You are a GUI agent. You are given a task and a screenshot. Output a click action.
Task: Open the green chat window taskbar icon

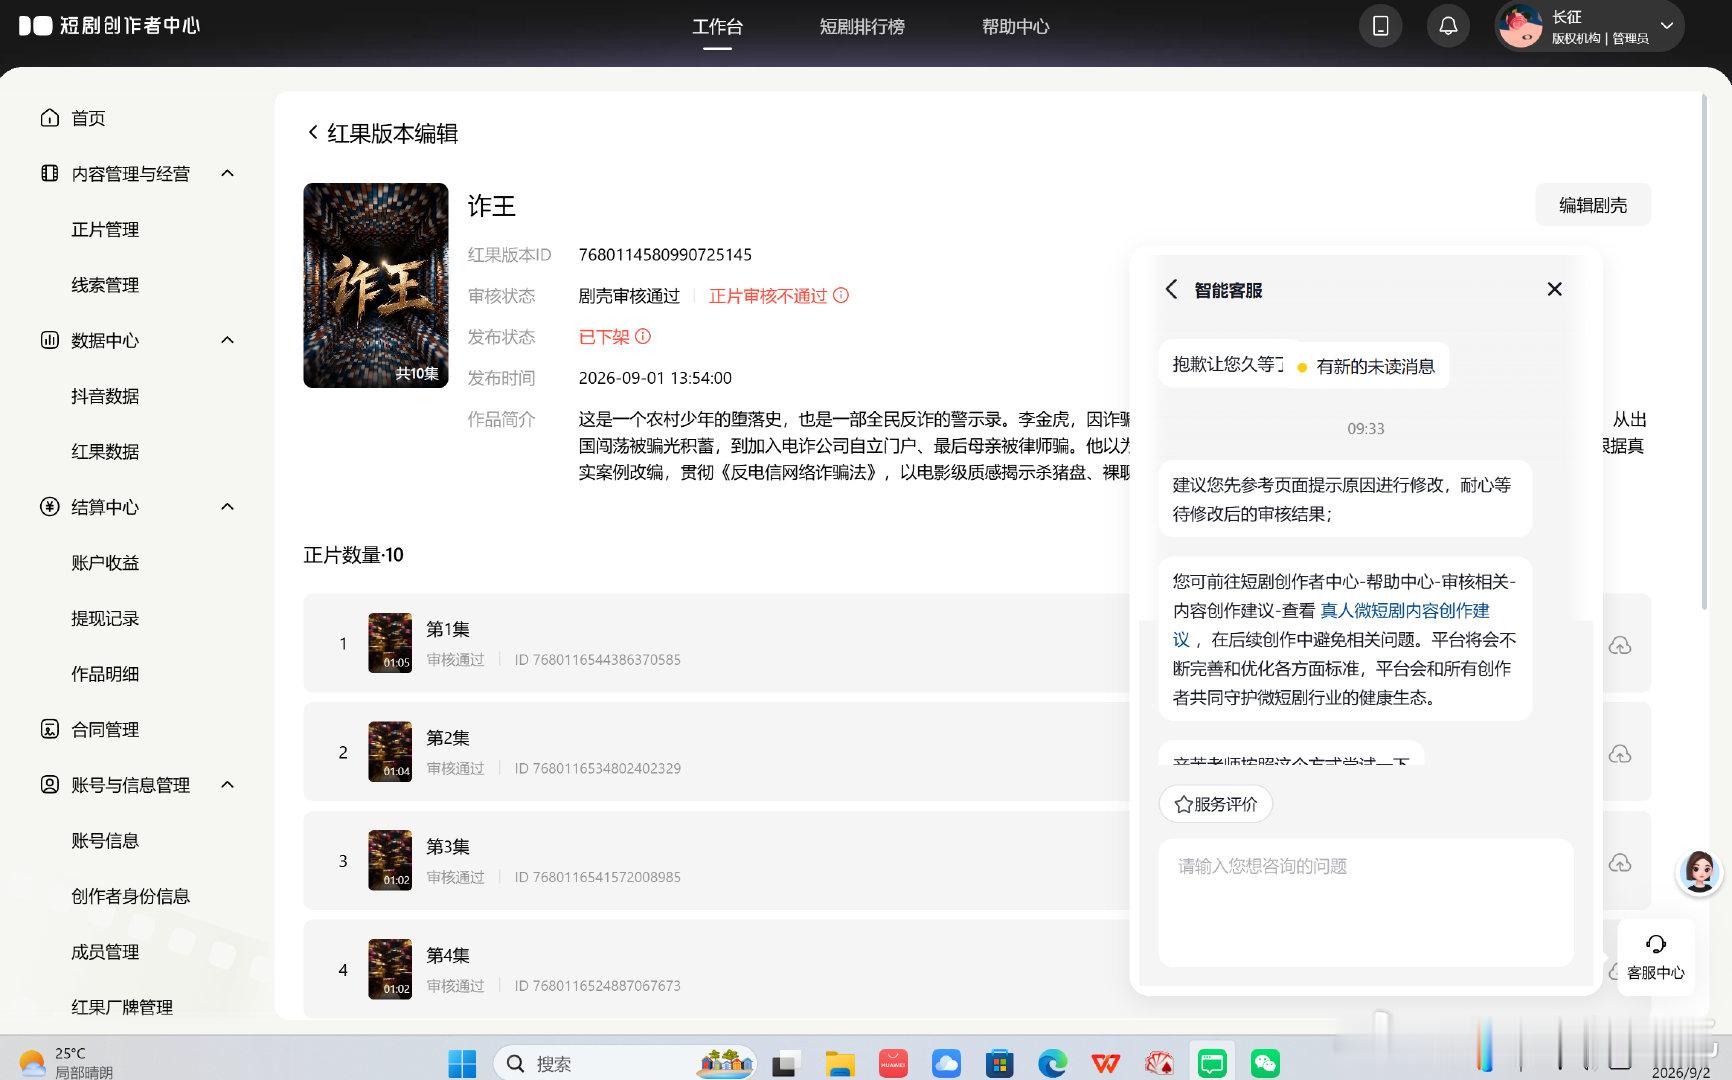[1212, 1063]
